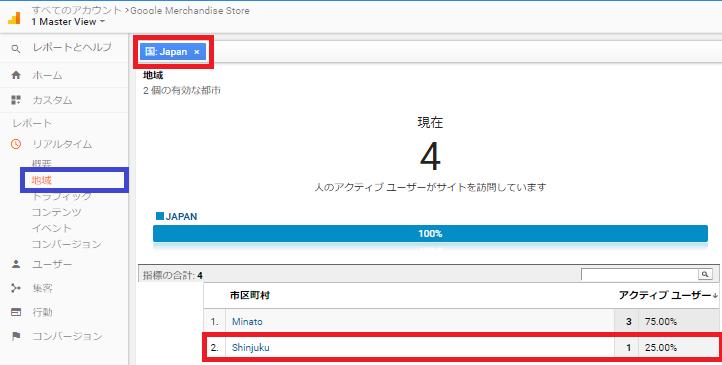Click the table search input field
This screenshot has width=722, height=365.
click(640, 274)
